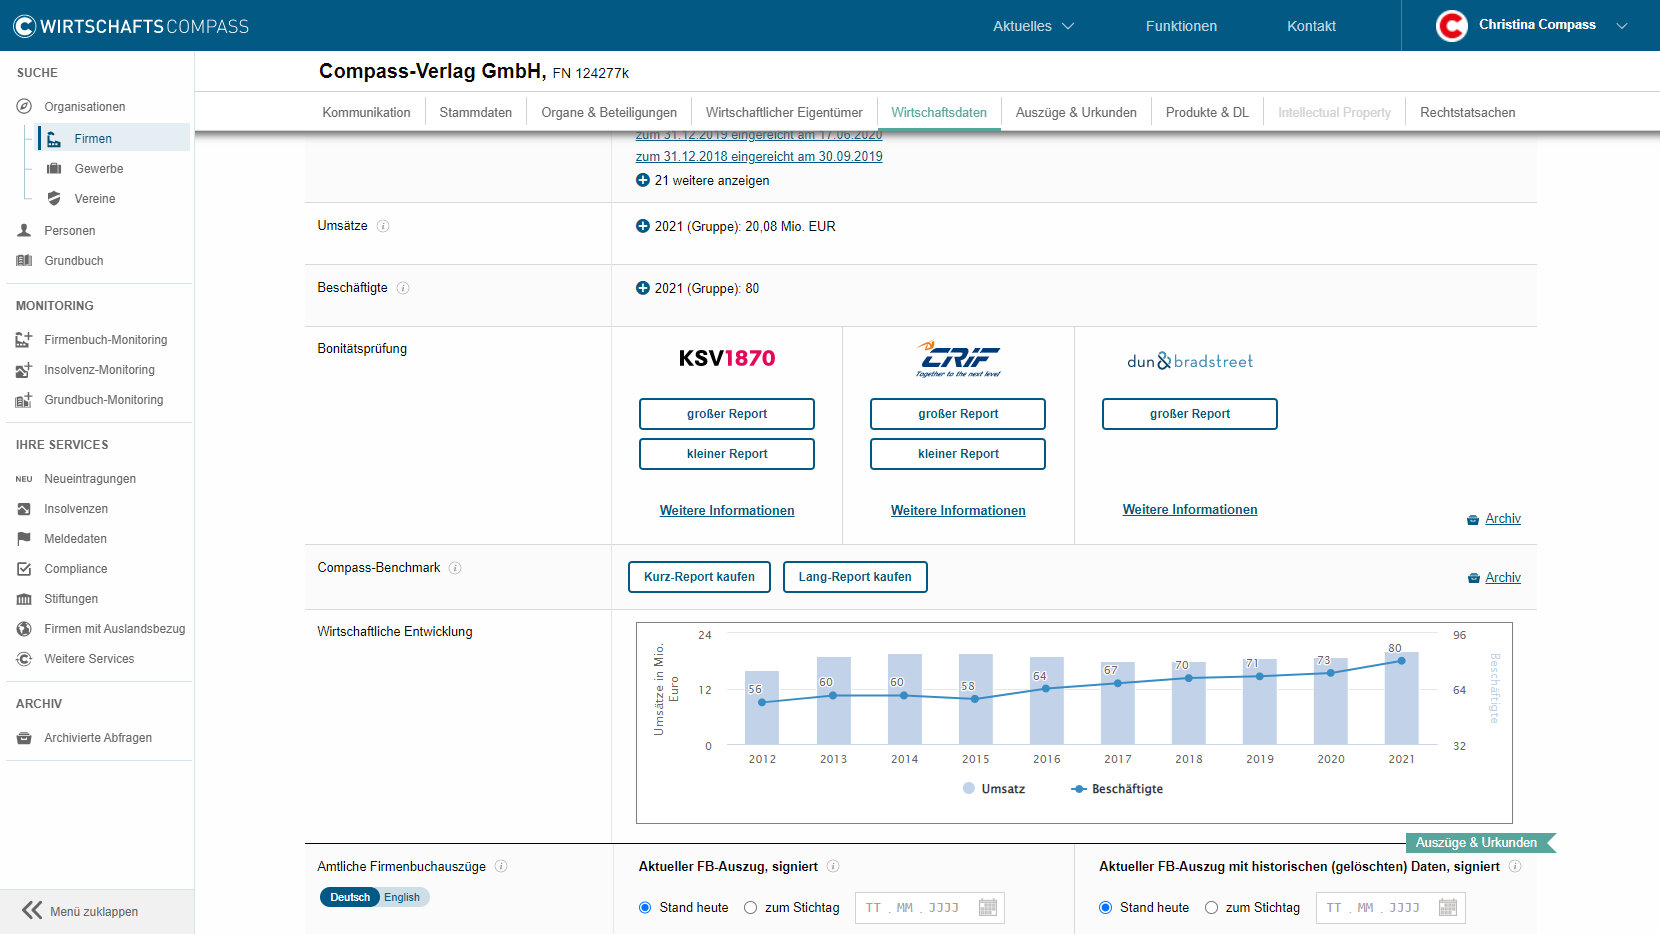
Task: Open calendar picker for first Stichtag field
Action: coord(987,908)
